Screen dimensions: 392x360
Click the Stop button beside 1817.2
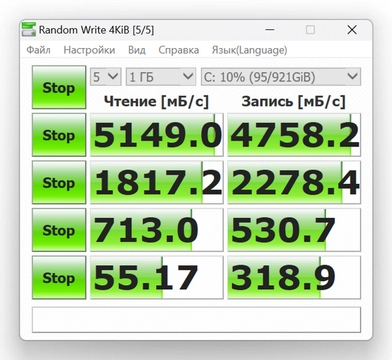(59, 182)
